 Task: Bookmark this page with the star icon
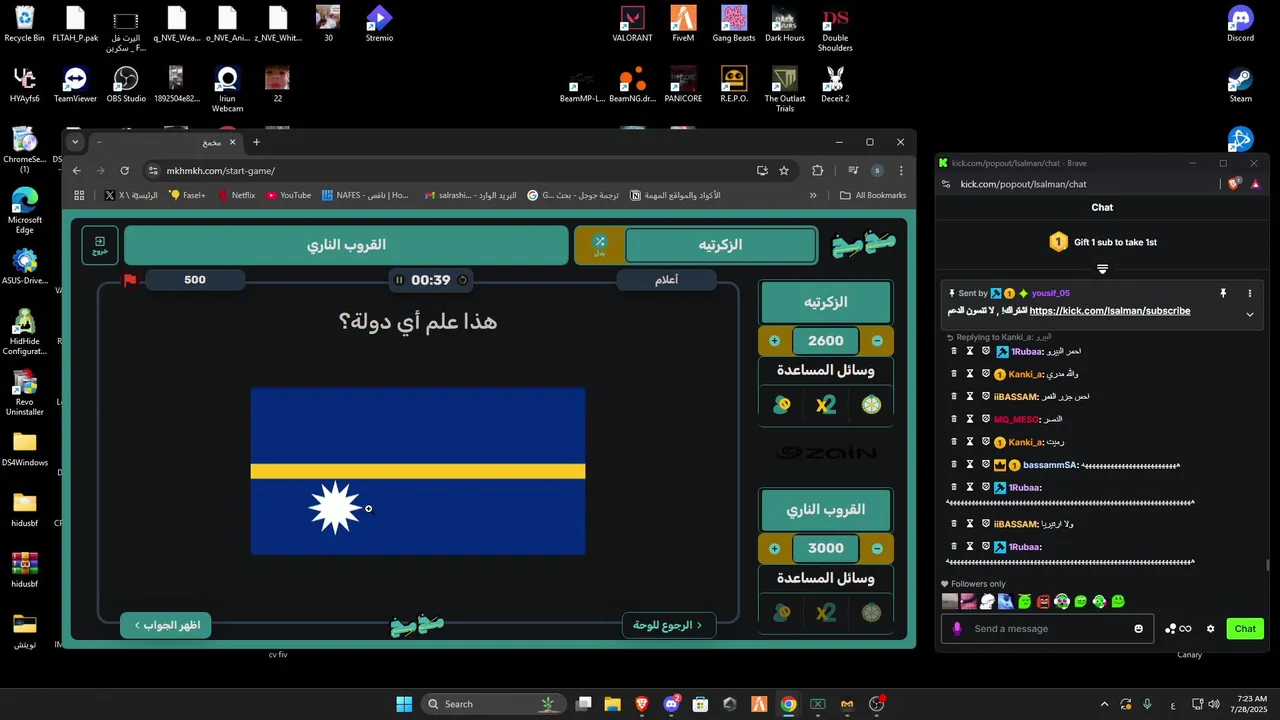(x=784, y=170)
